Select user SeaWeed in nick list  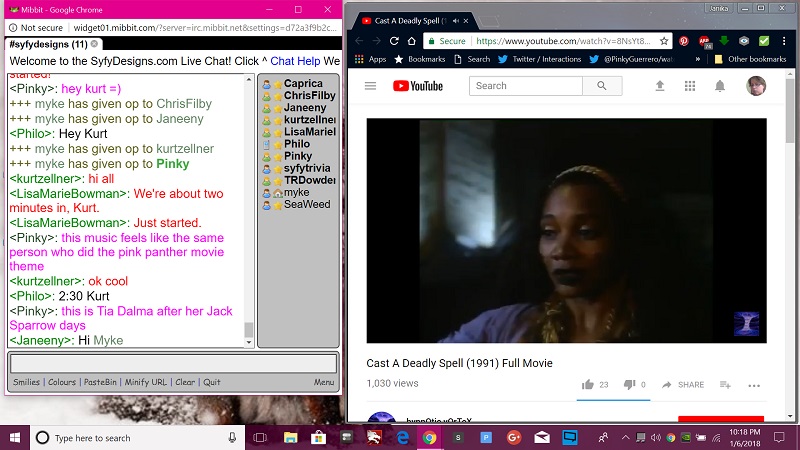(307, 204)
